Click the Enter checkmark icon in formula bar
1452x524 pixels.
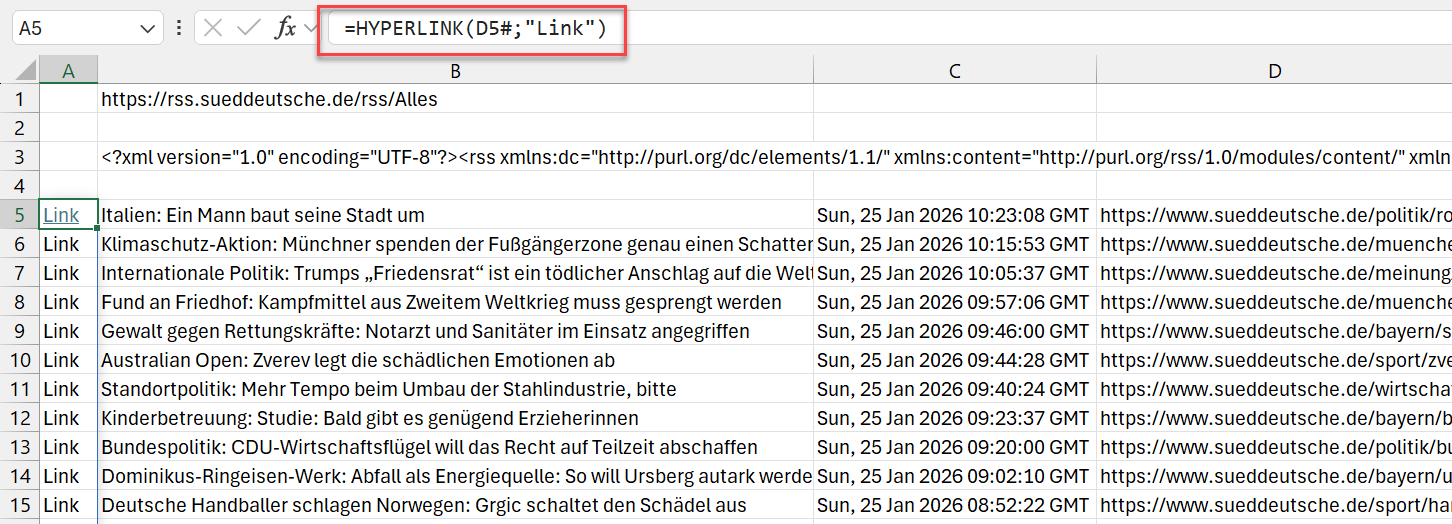[x=248, y=28]
